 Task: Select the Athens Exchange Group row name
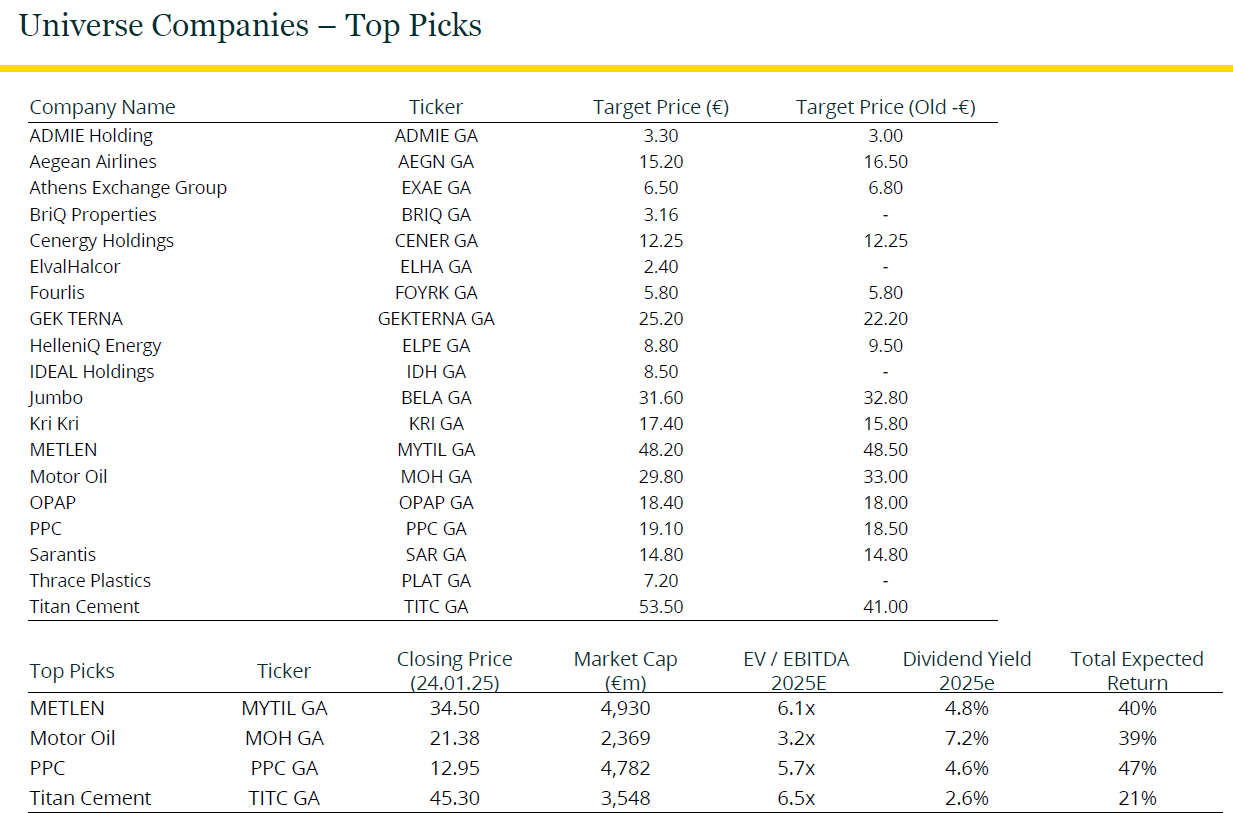[x=128, y=188]
